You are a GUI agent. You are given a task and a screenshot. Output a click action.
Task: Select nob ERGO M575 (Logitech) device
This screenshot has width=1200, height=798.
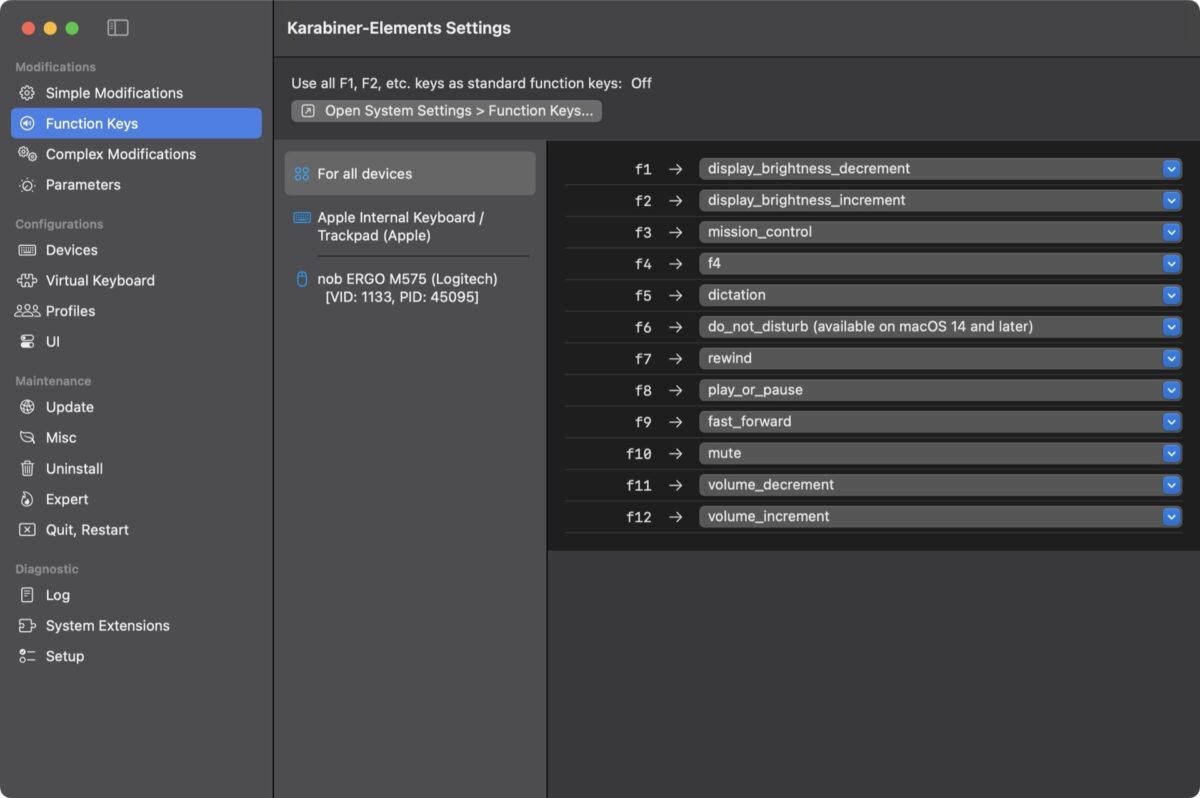click(x=410, y=288)
